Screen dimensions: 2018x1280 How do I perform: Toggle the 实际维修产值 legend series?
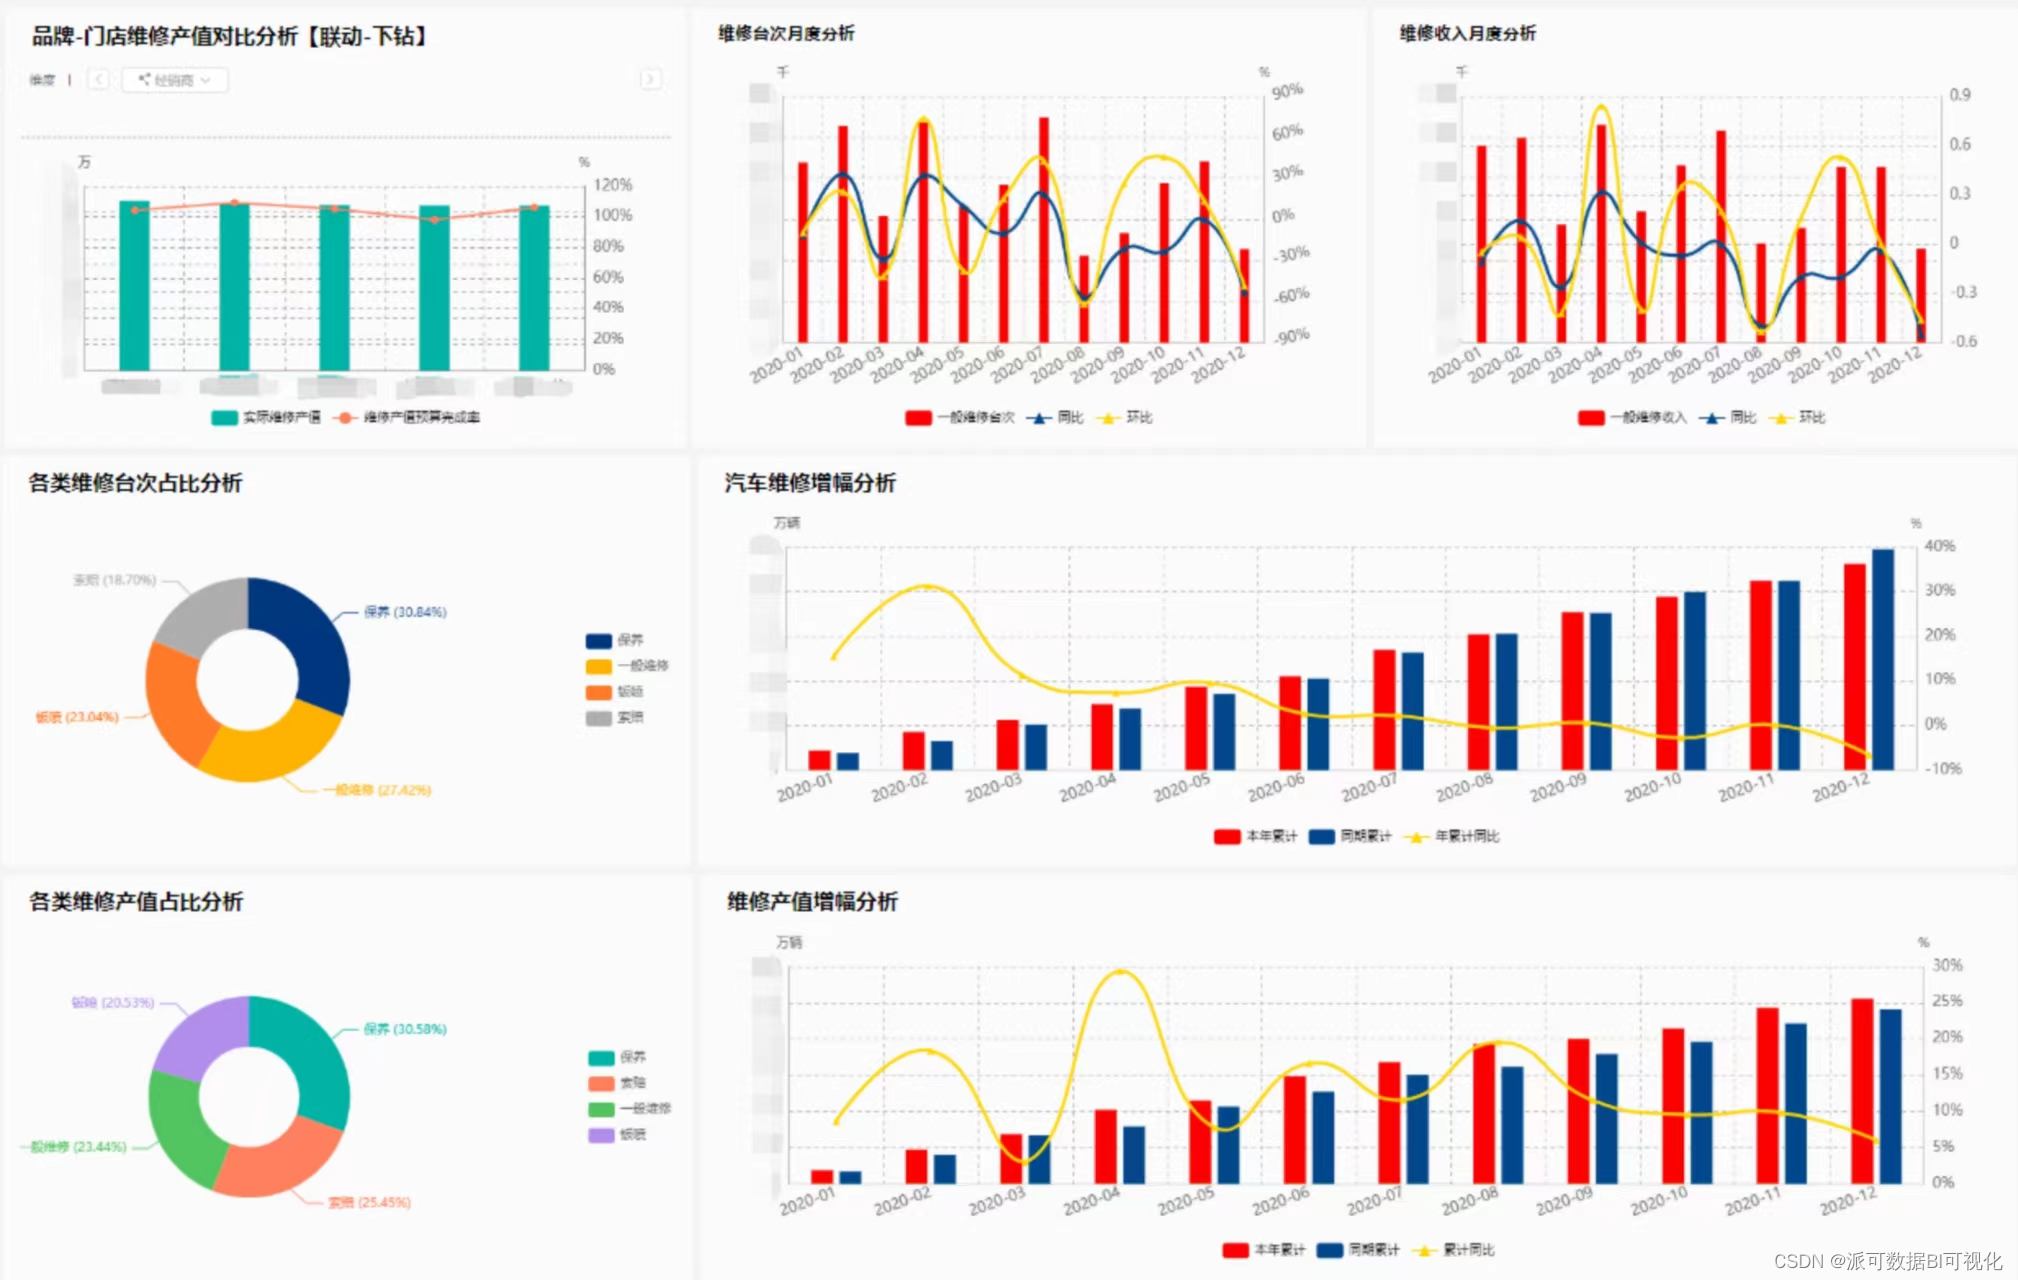[x=225, y=417]
